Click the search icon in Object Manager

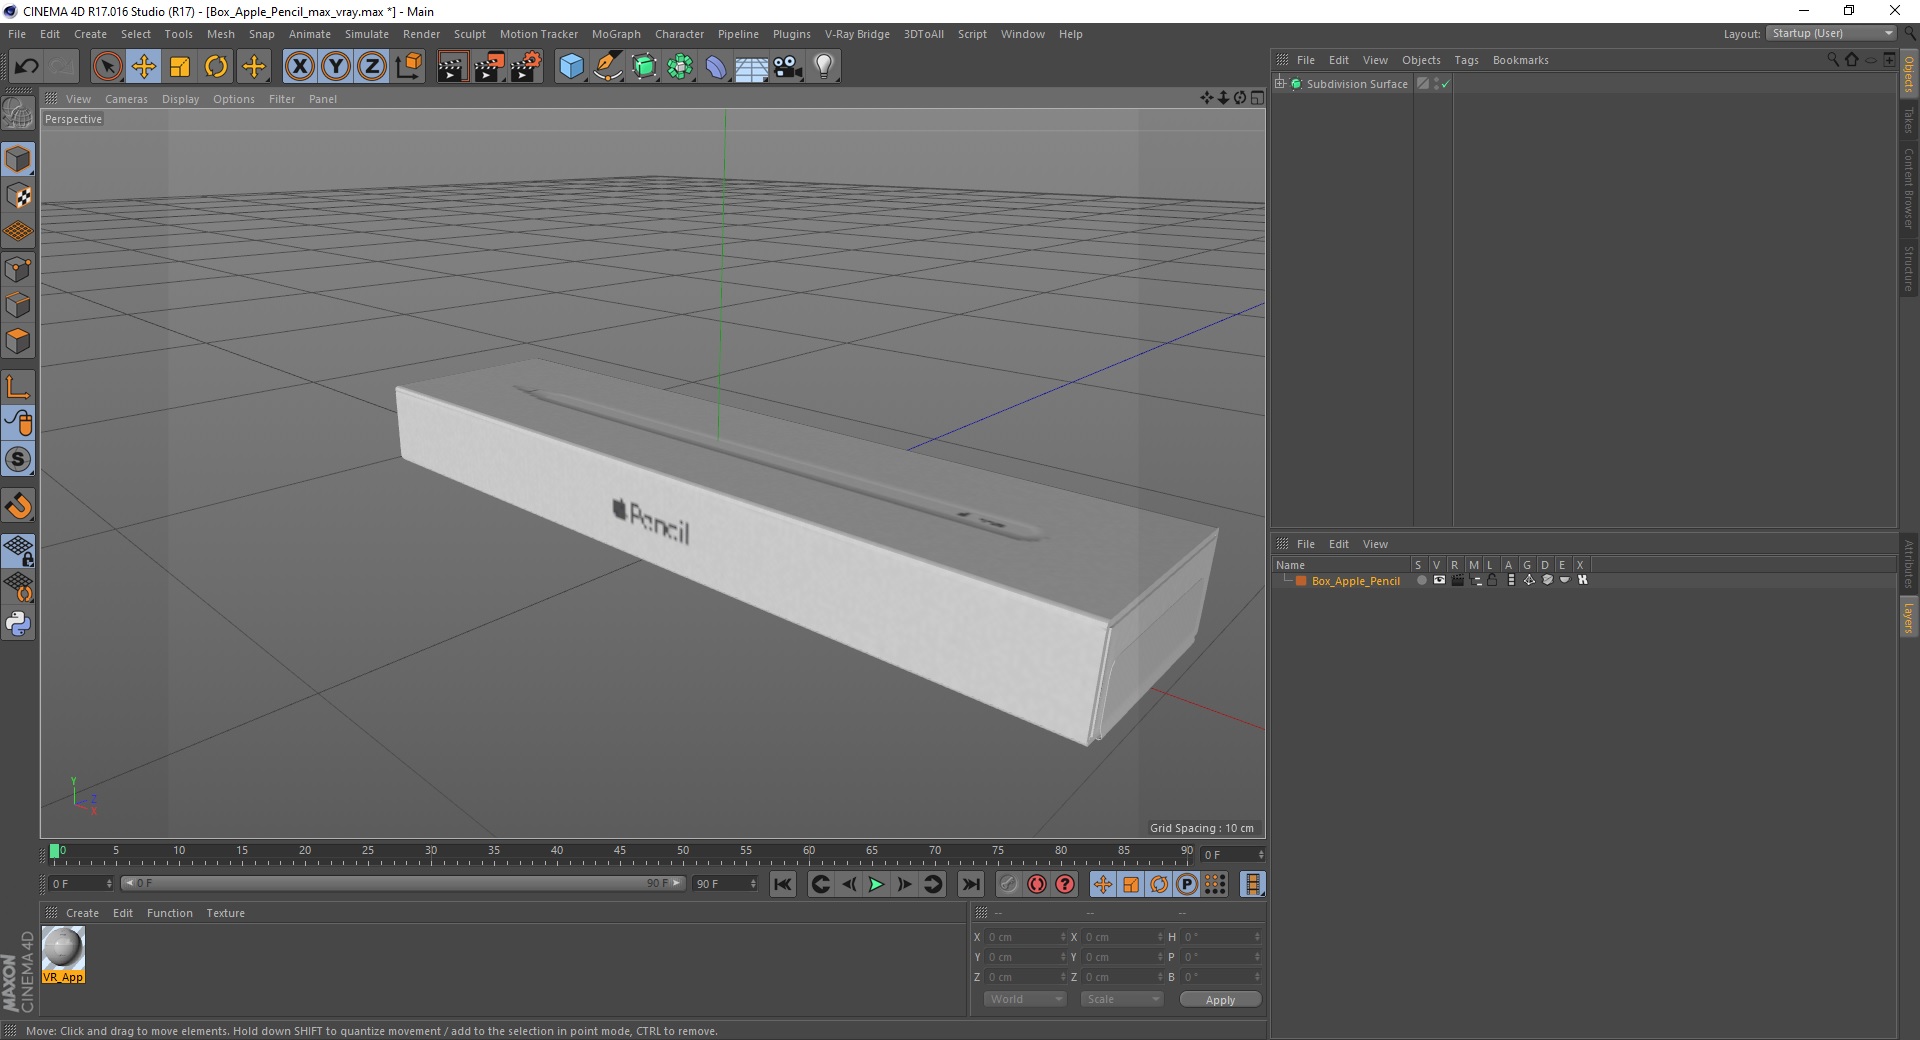click(1833, 60)
